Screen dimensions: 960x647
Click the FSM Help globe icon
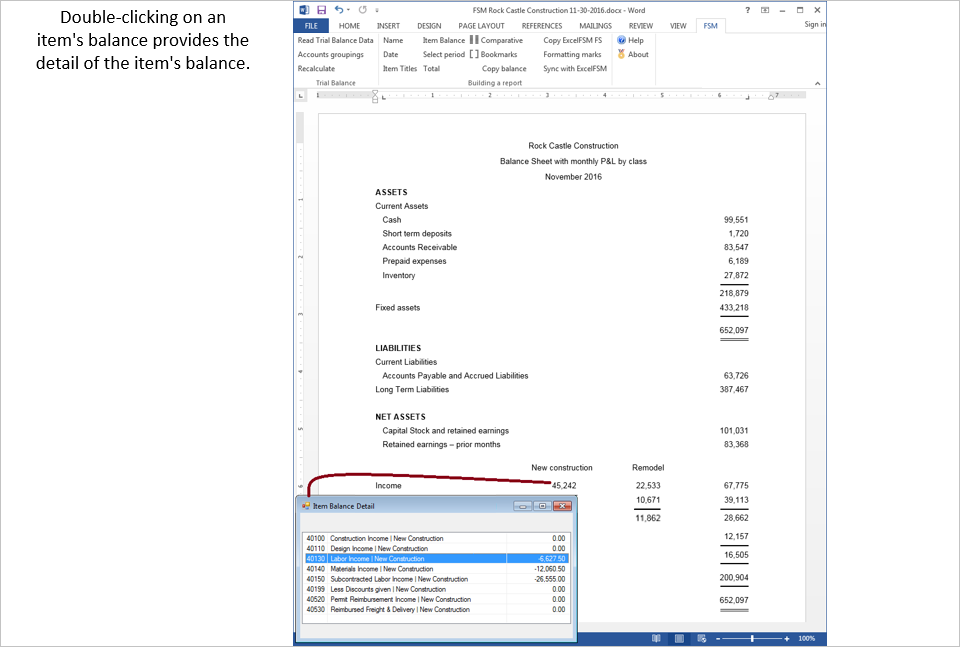tap(621, 40)
